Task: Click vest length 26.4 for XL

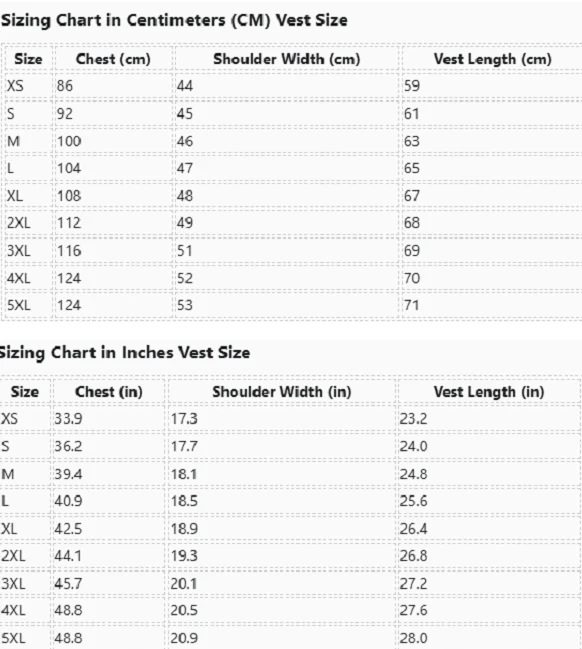Action: [413, 529]
